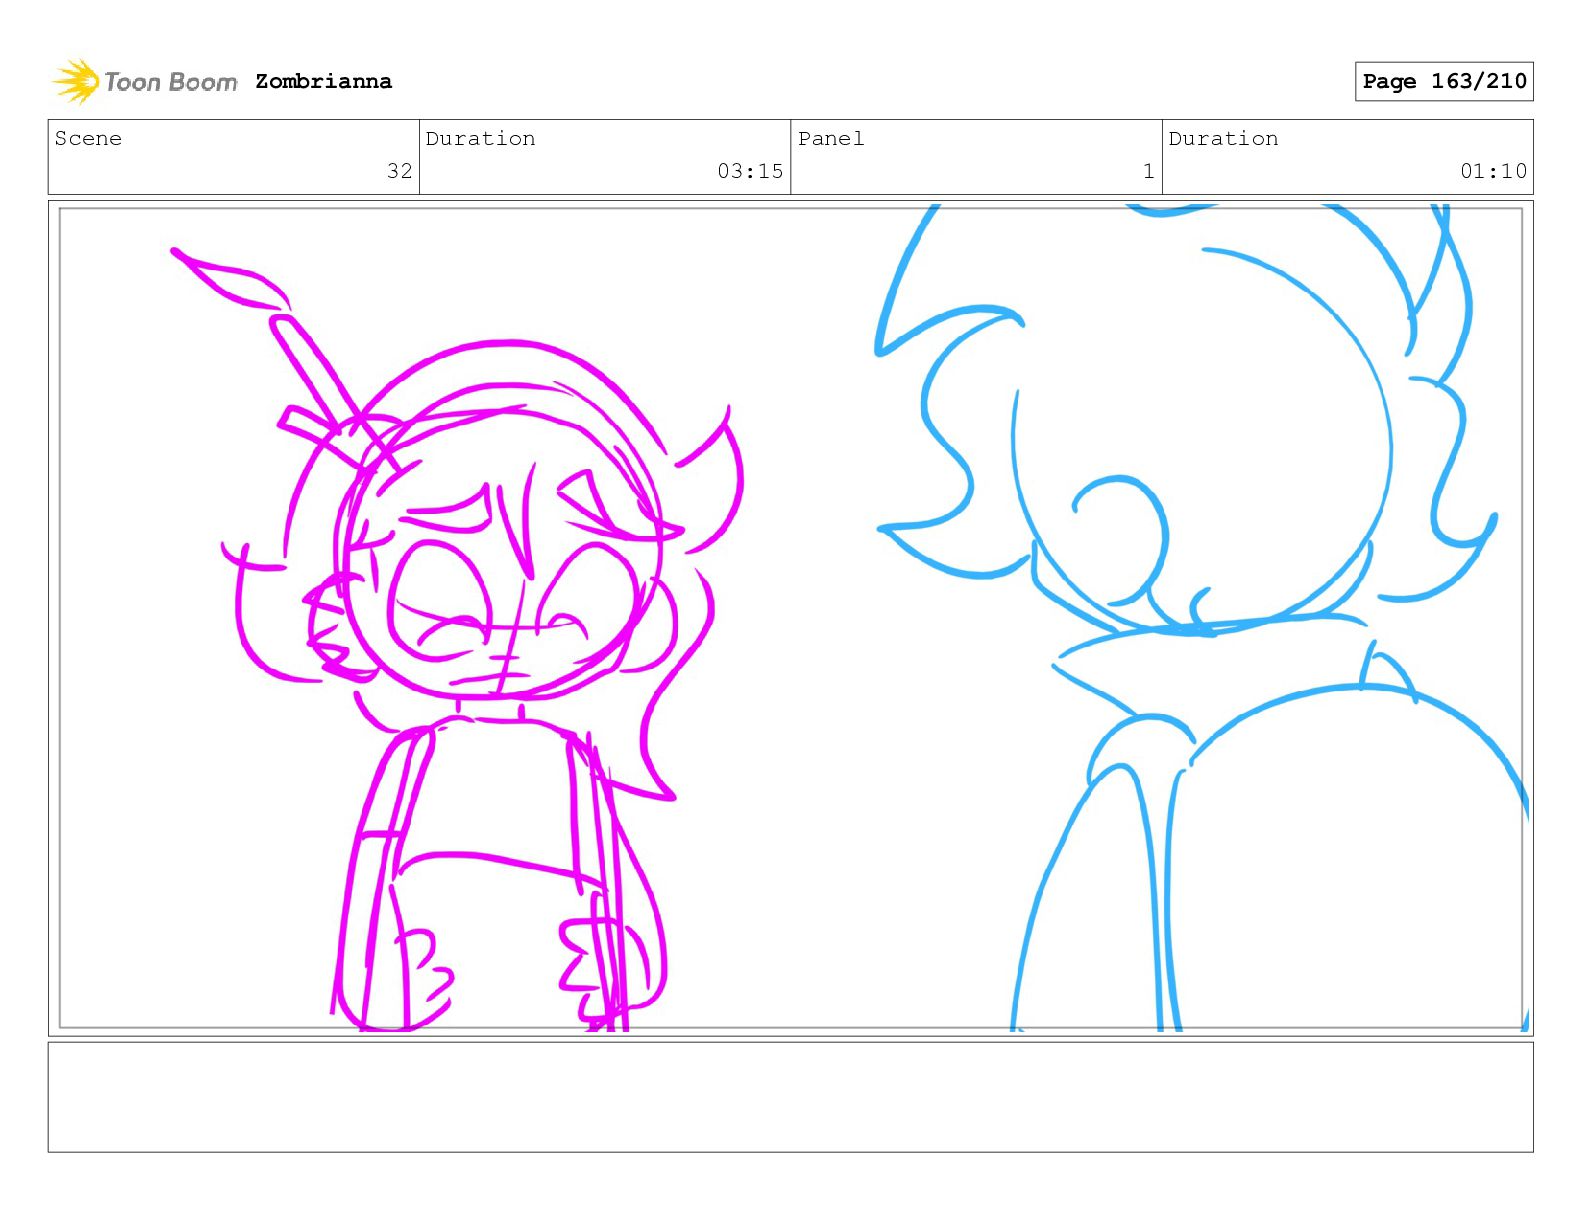
Task: Click the 'Page 163/210' page indicator
Action: click(x=1444, y=81)
